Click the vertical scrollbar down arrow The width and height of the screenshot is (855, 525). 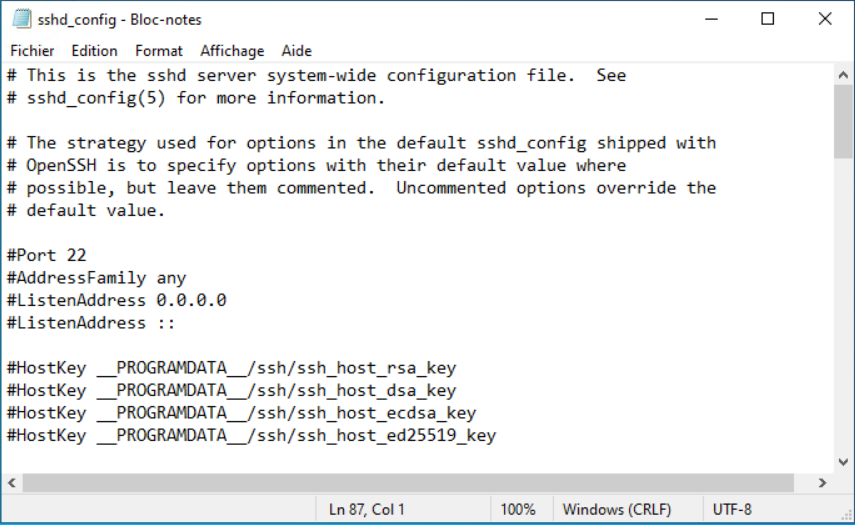point(843,461)
